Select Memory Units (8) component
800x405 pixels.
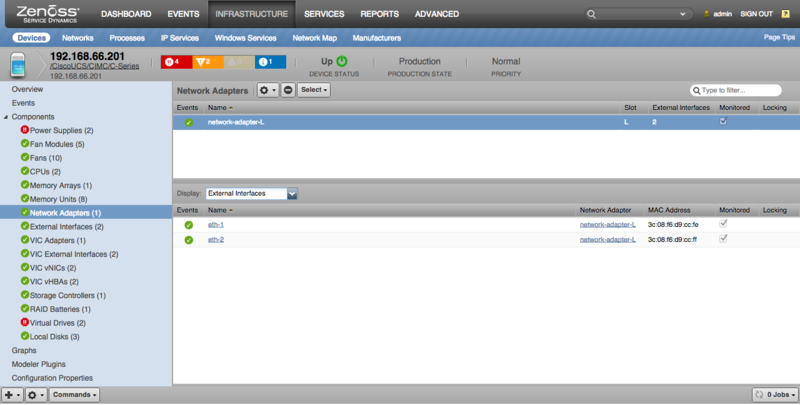[58, 199]
